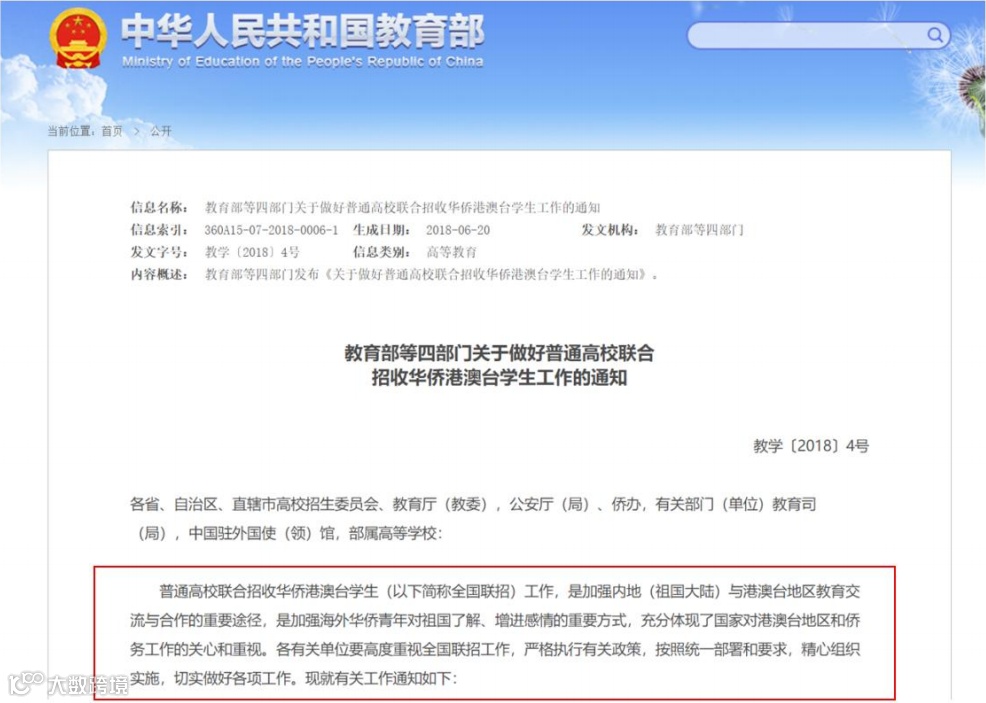The image size is (986, 703).
Task: Select category value 高等教育
Action: click(x=451, y=252)
